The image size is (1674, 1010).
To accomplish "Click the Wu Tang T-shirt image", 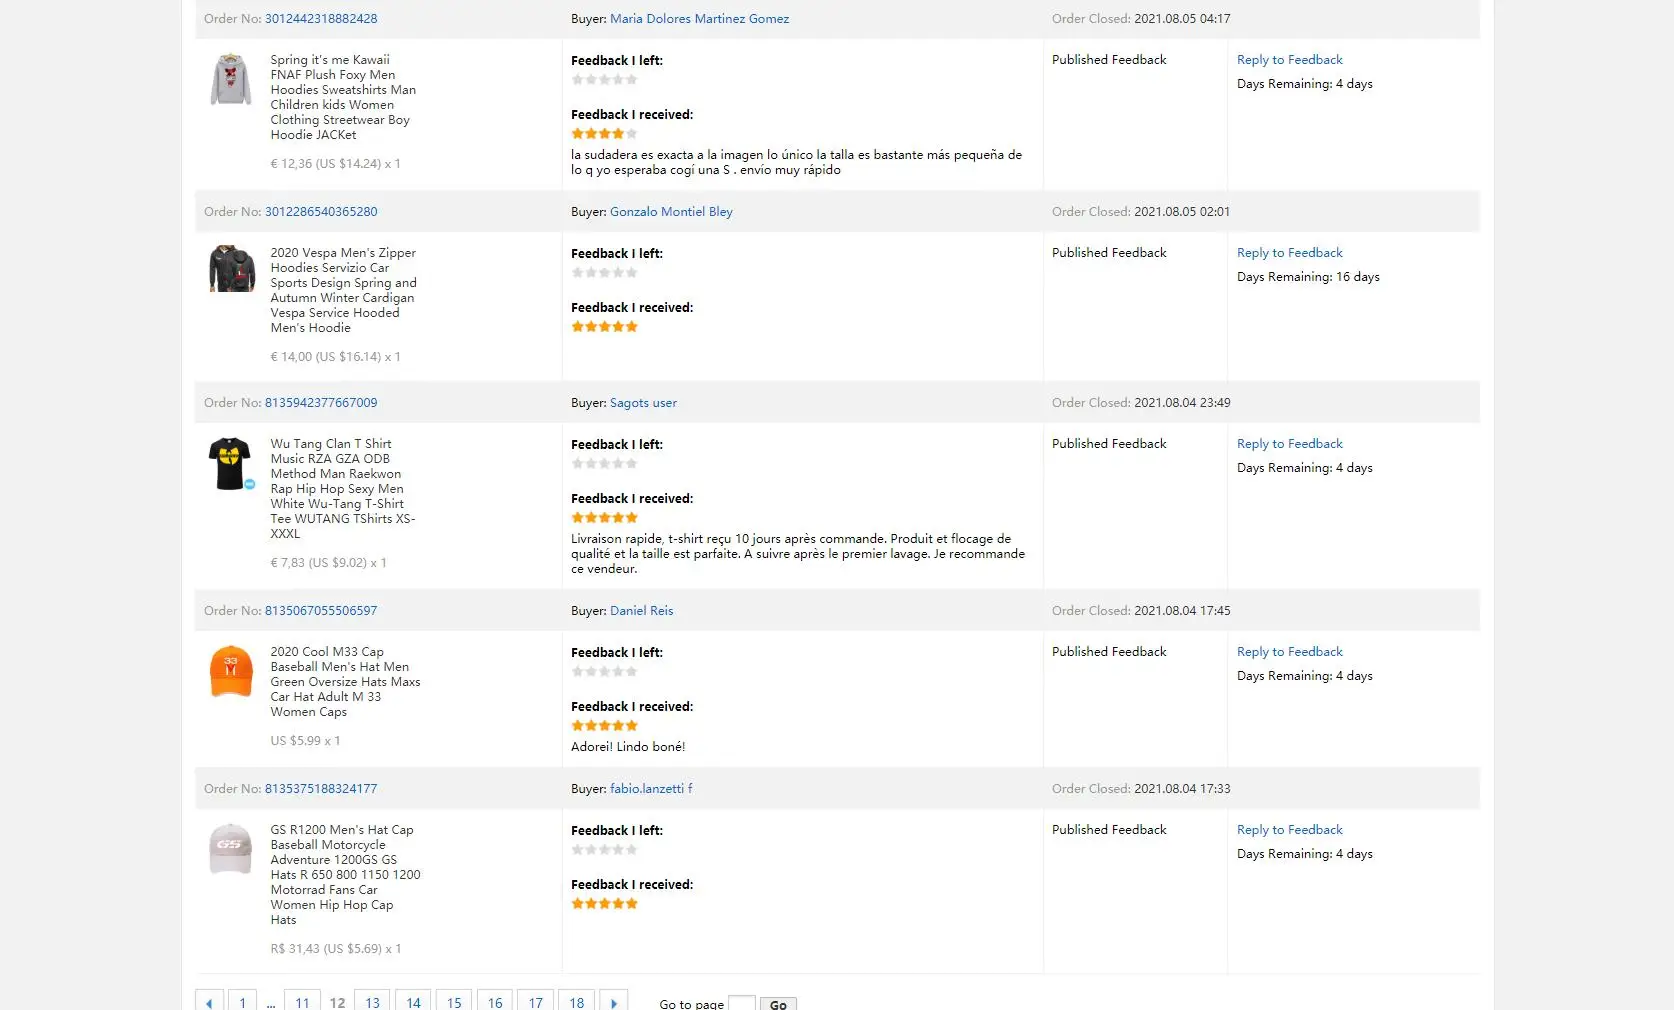I will (x=230, y=463).
